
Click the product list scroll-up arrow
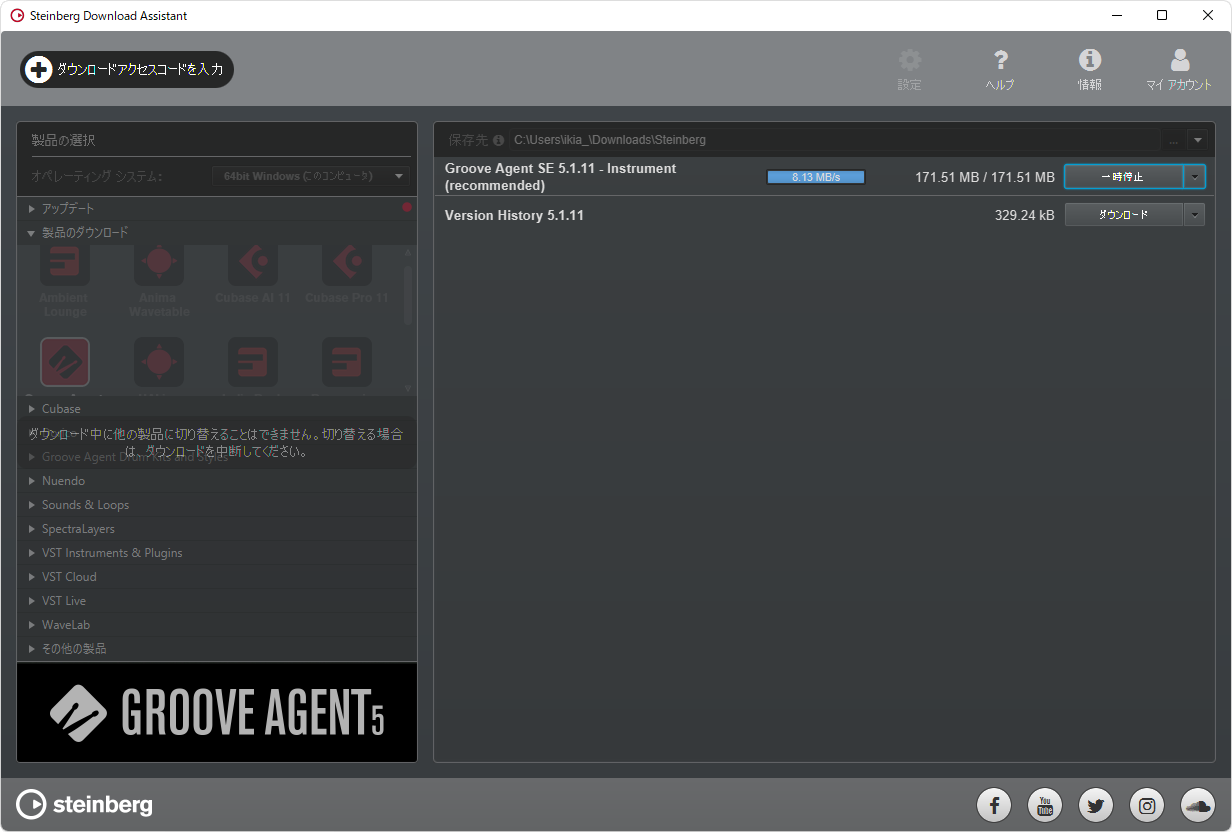tap(407, 251)
